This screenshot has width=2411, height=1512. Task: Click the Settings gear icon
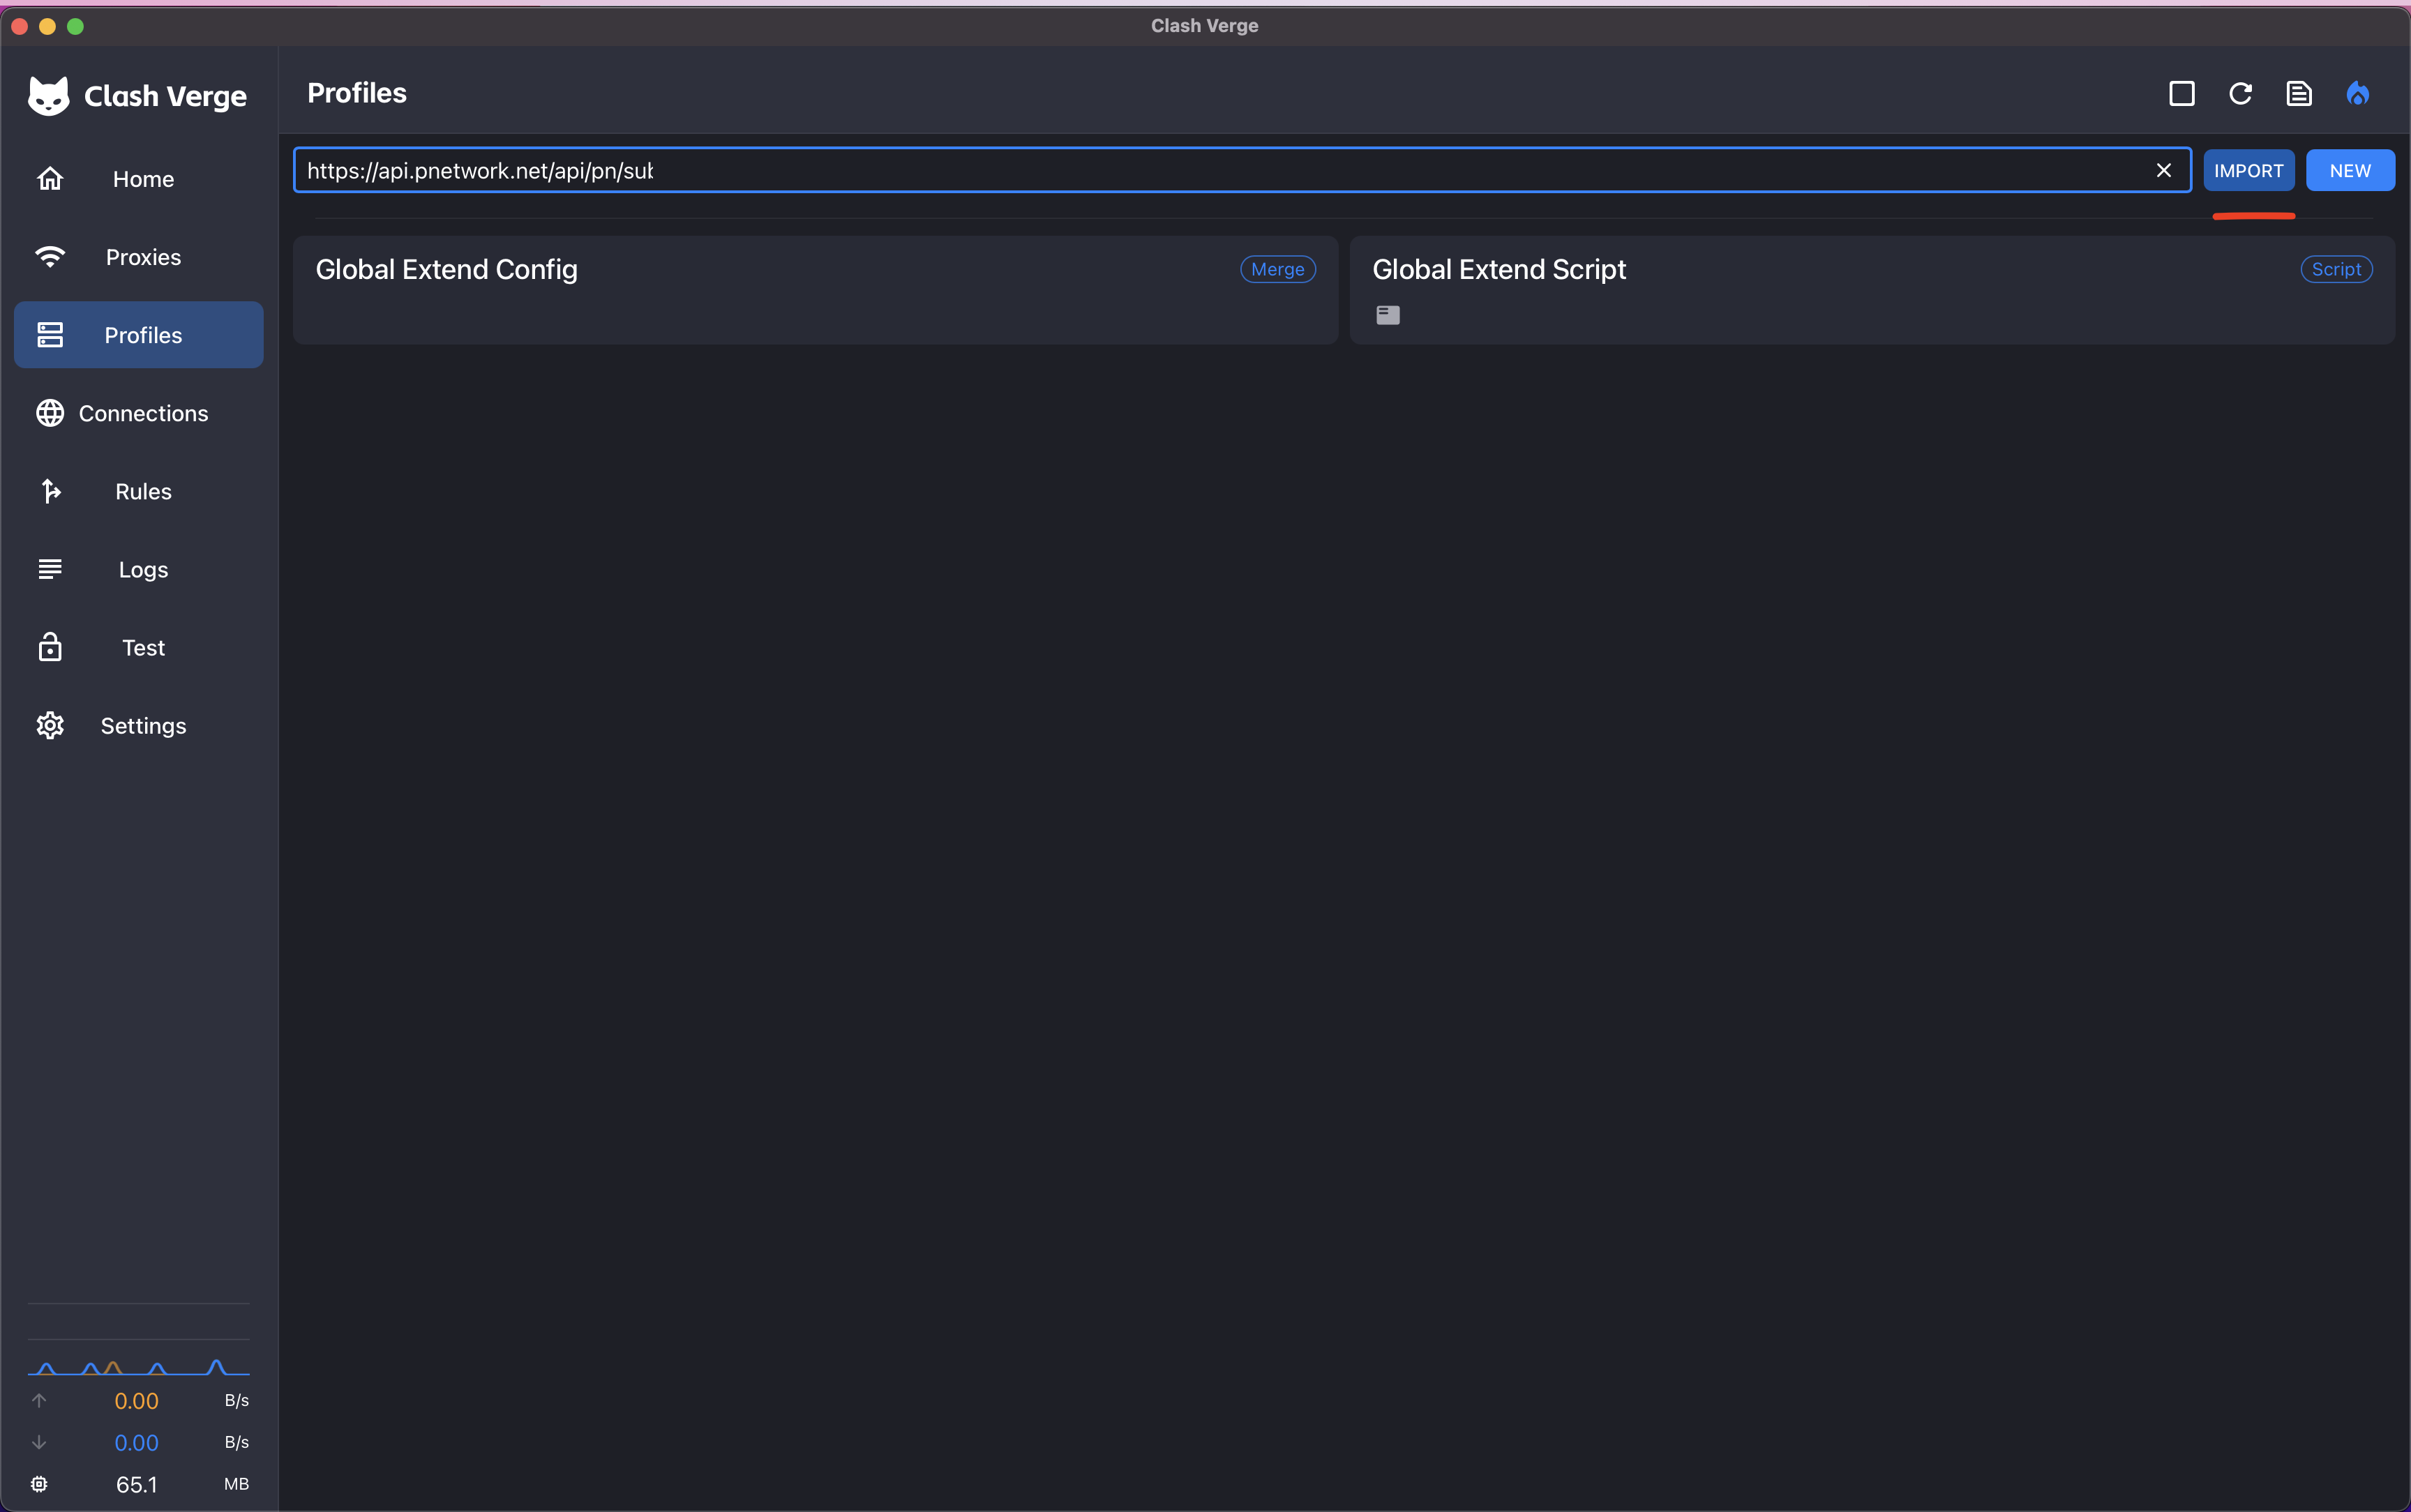click(x=50, y=725)
